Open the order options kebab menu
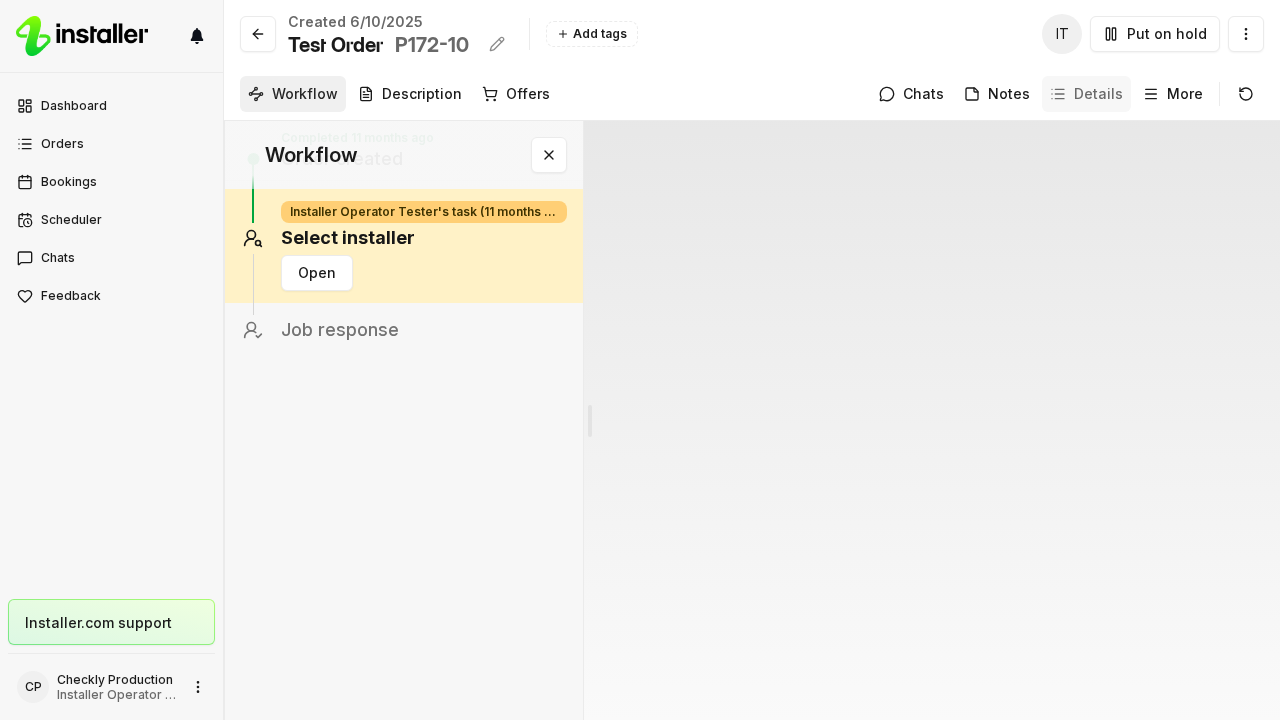 click(1246, 34)
